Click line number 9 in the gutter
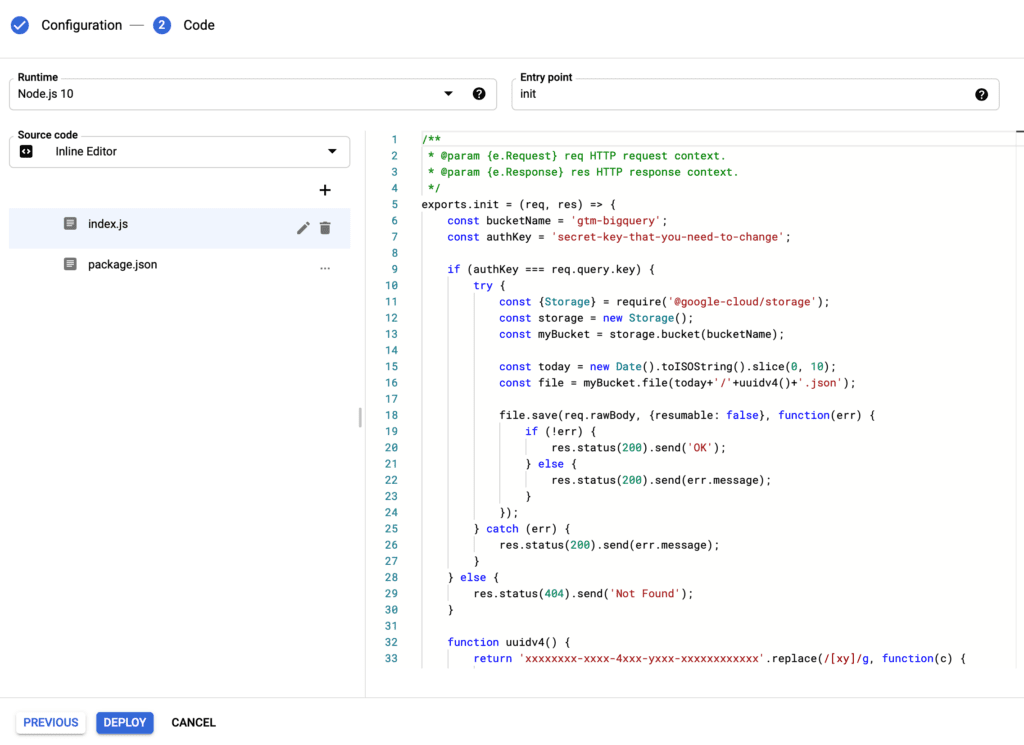Screen dimensions: 1024x745 pyautogui.click(x=394, y=269)
